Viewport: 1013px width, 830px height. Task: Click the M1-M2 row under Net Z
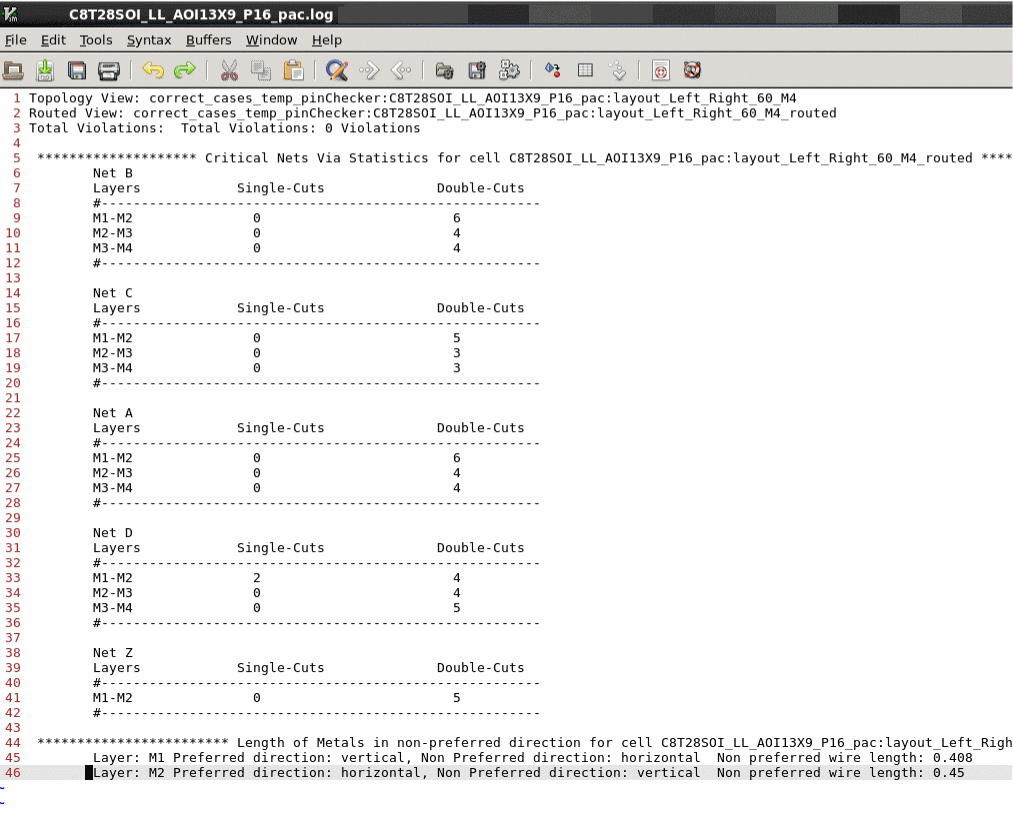(x=277, y=698)
